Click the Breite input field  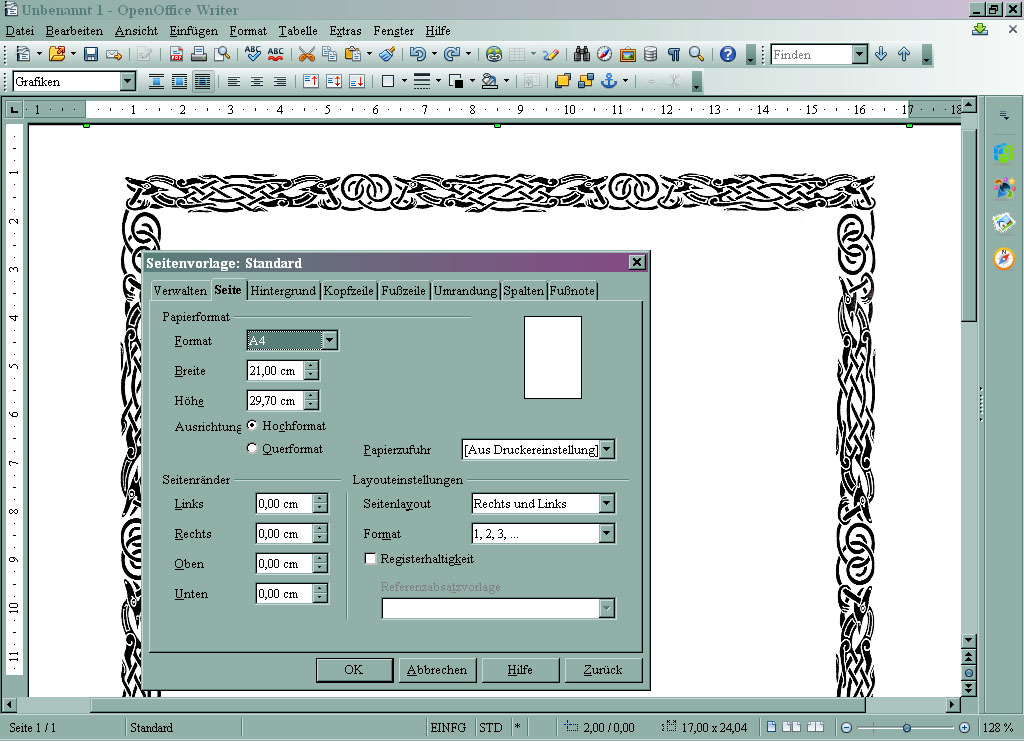275,370
